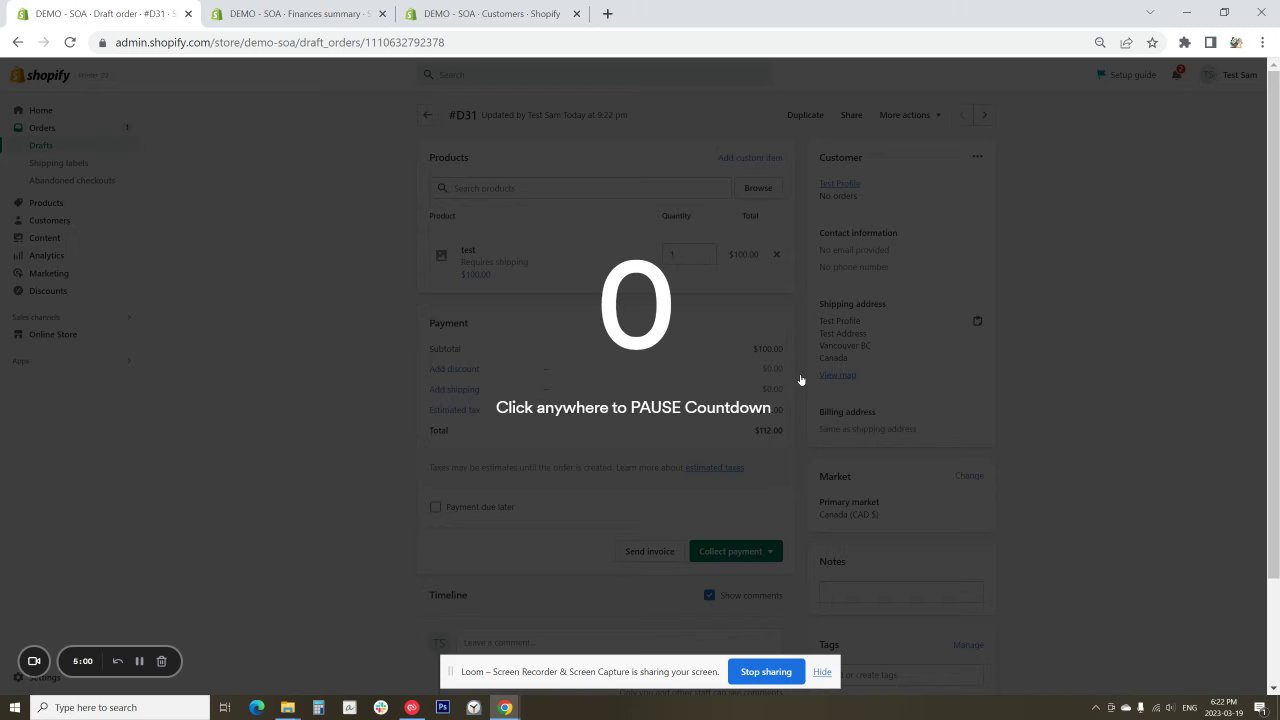This screenshot has height=720, width=1280.
Task: Open the More actions dropdown
Action: click(910, 115)
